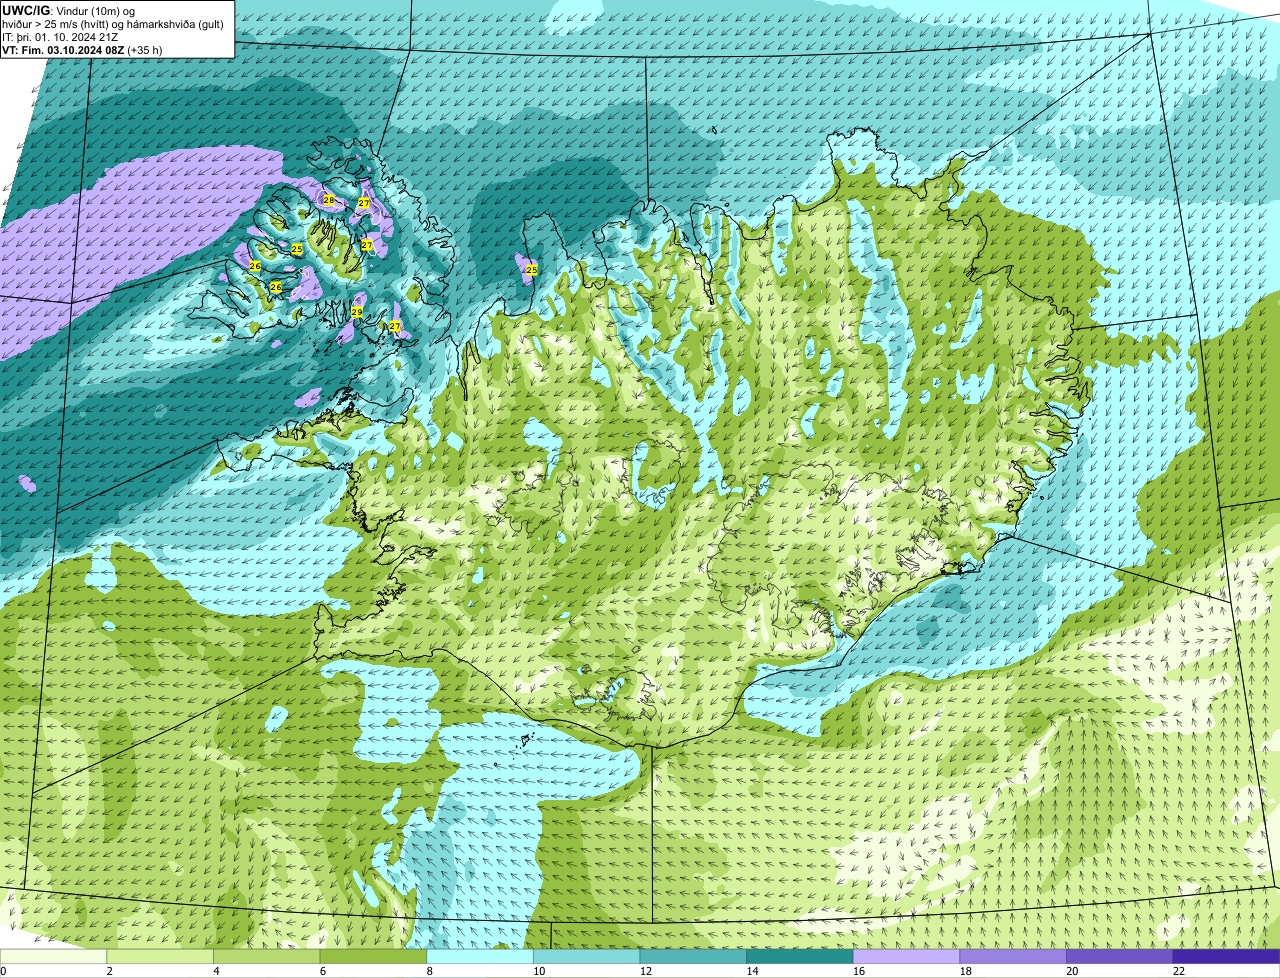Click the 6–8 m/s olive green color swatch

click(373, 956)
